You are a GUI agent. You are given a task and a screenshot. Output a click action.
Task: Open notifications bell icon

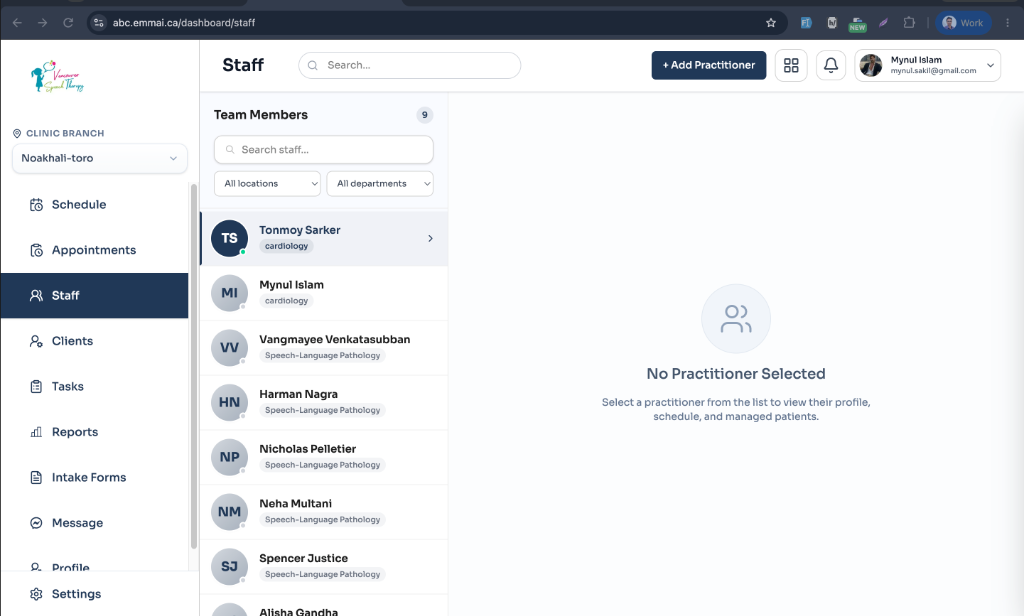tap(831, 65)
